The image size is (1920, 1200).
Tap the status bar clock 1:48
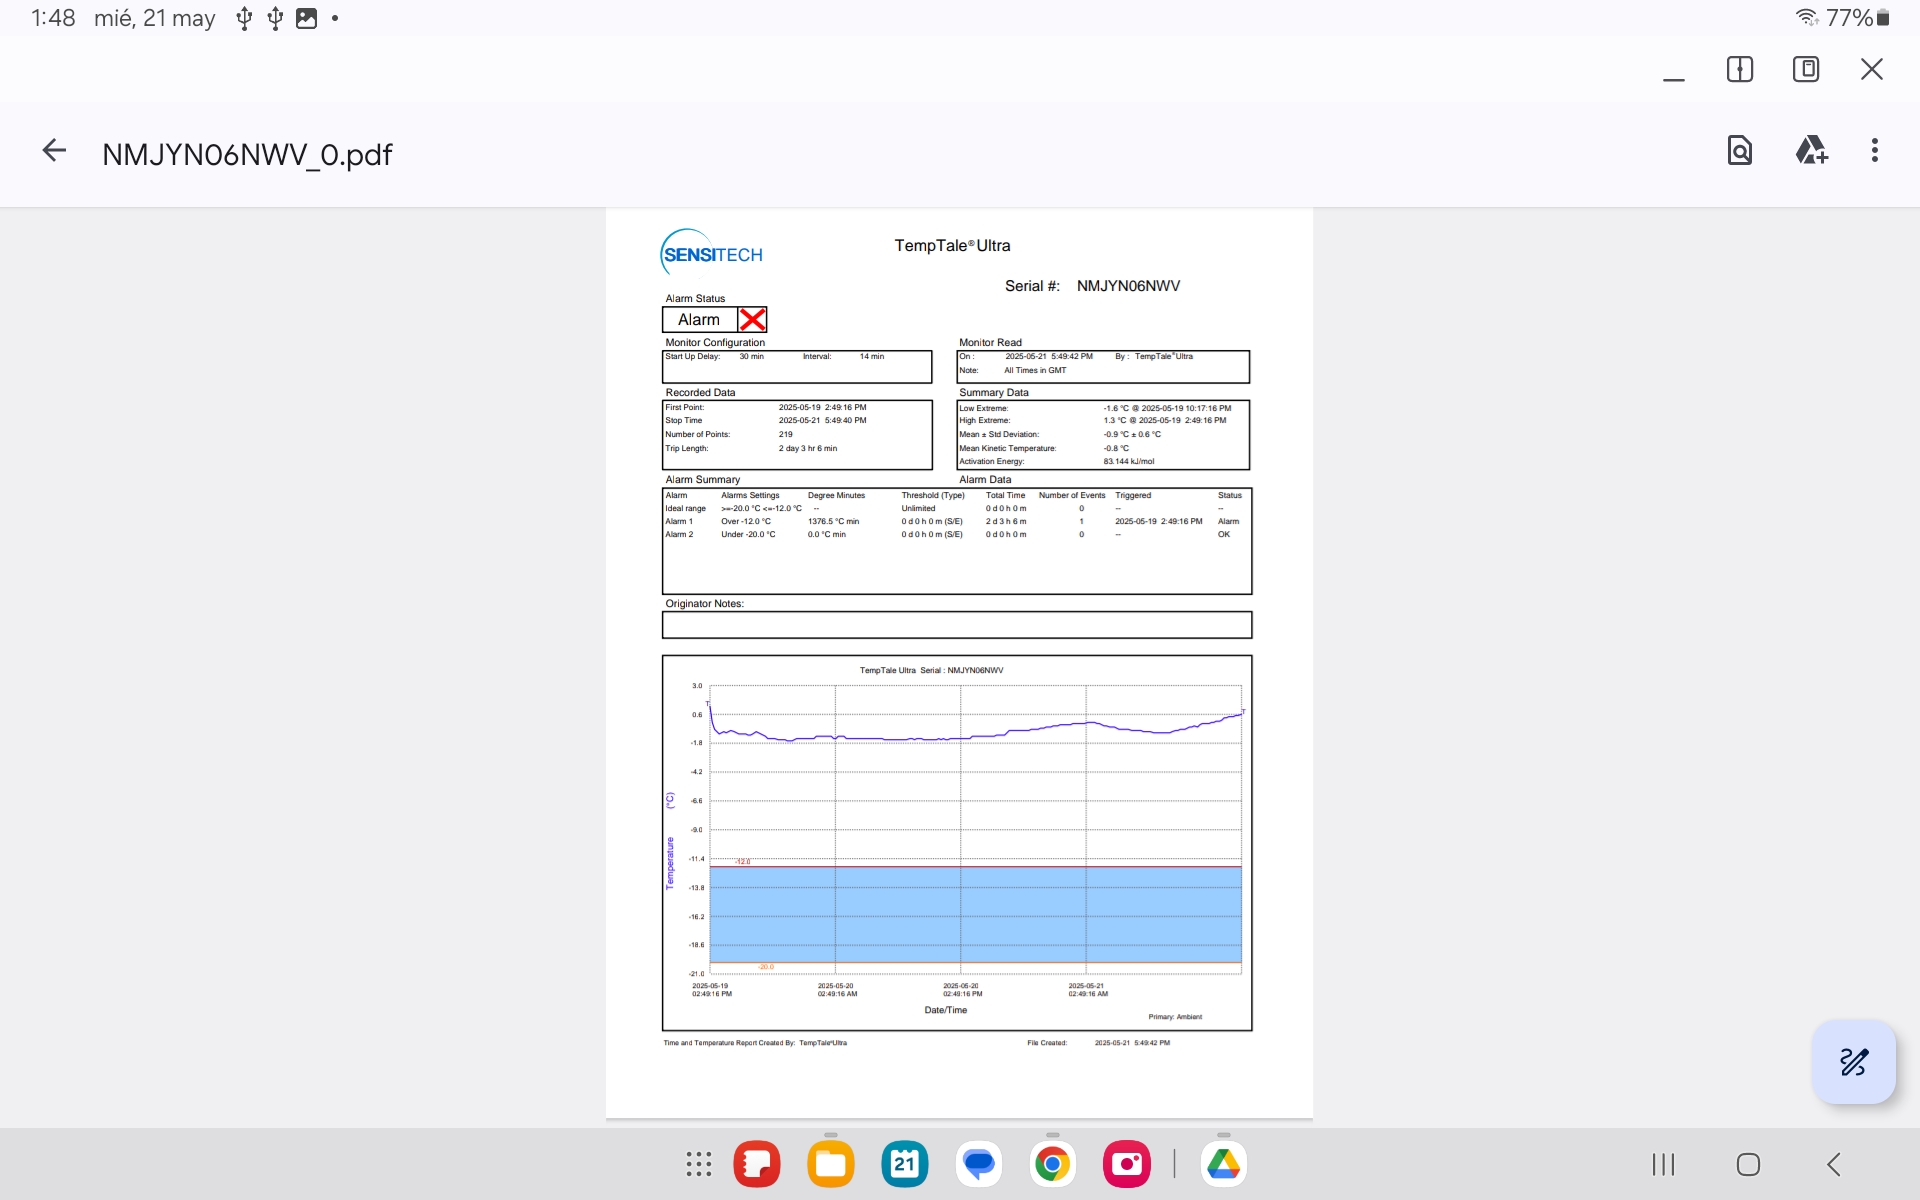(x=53, y=18)
